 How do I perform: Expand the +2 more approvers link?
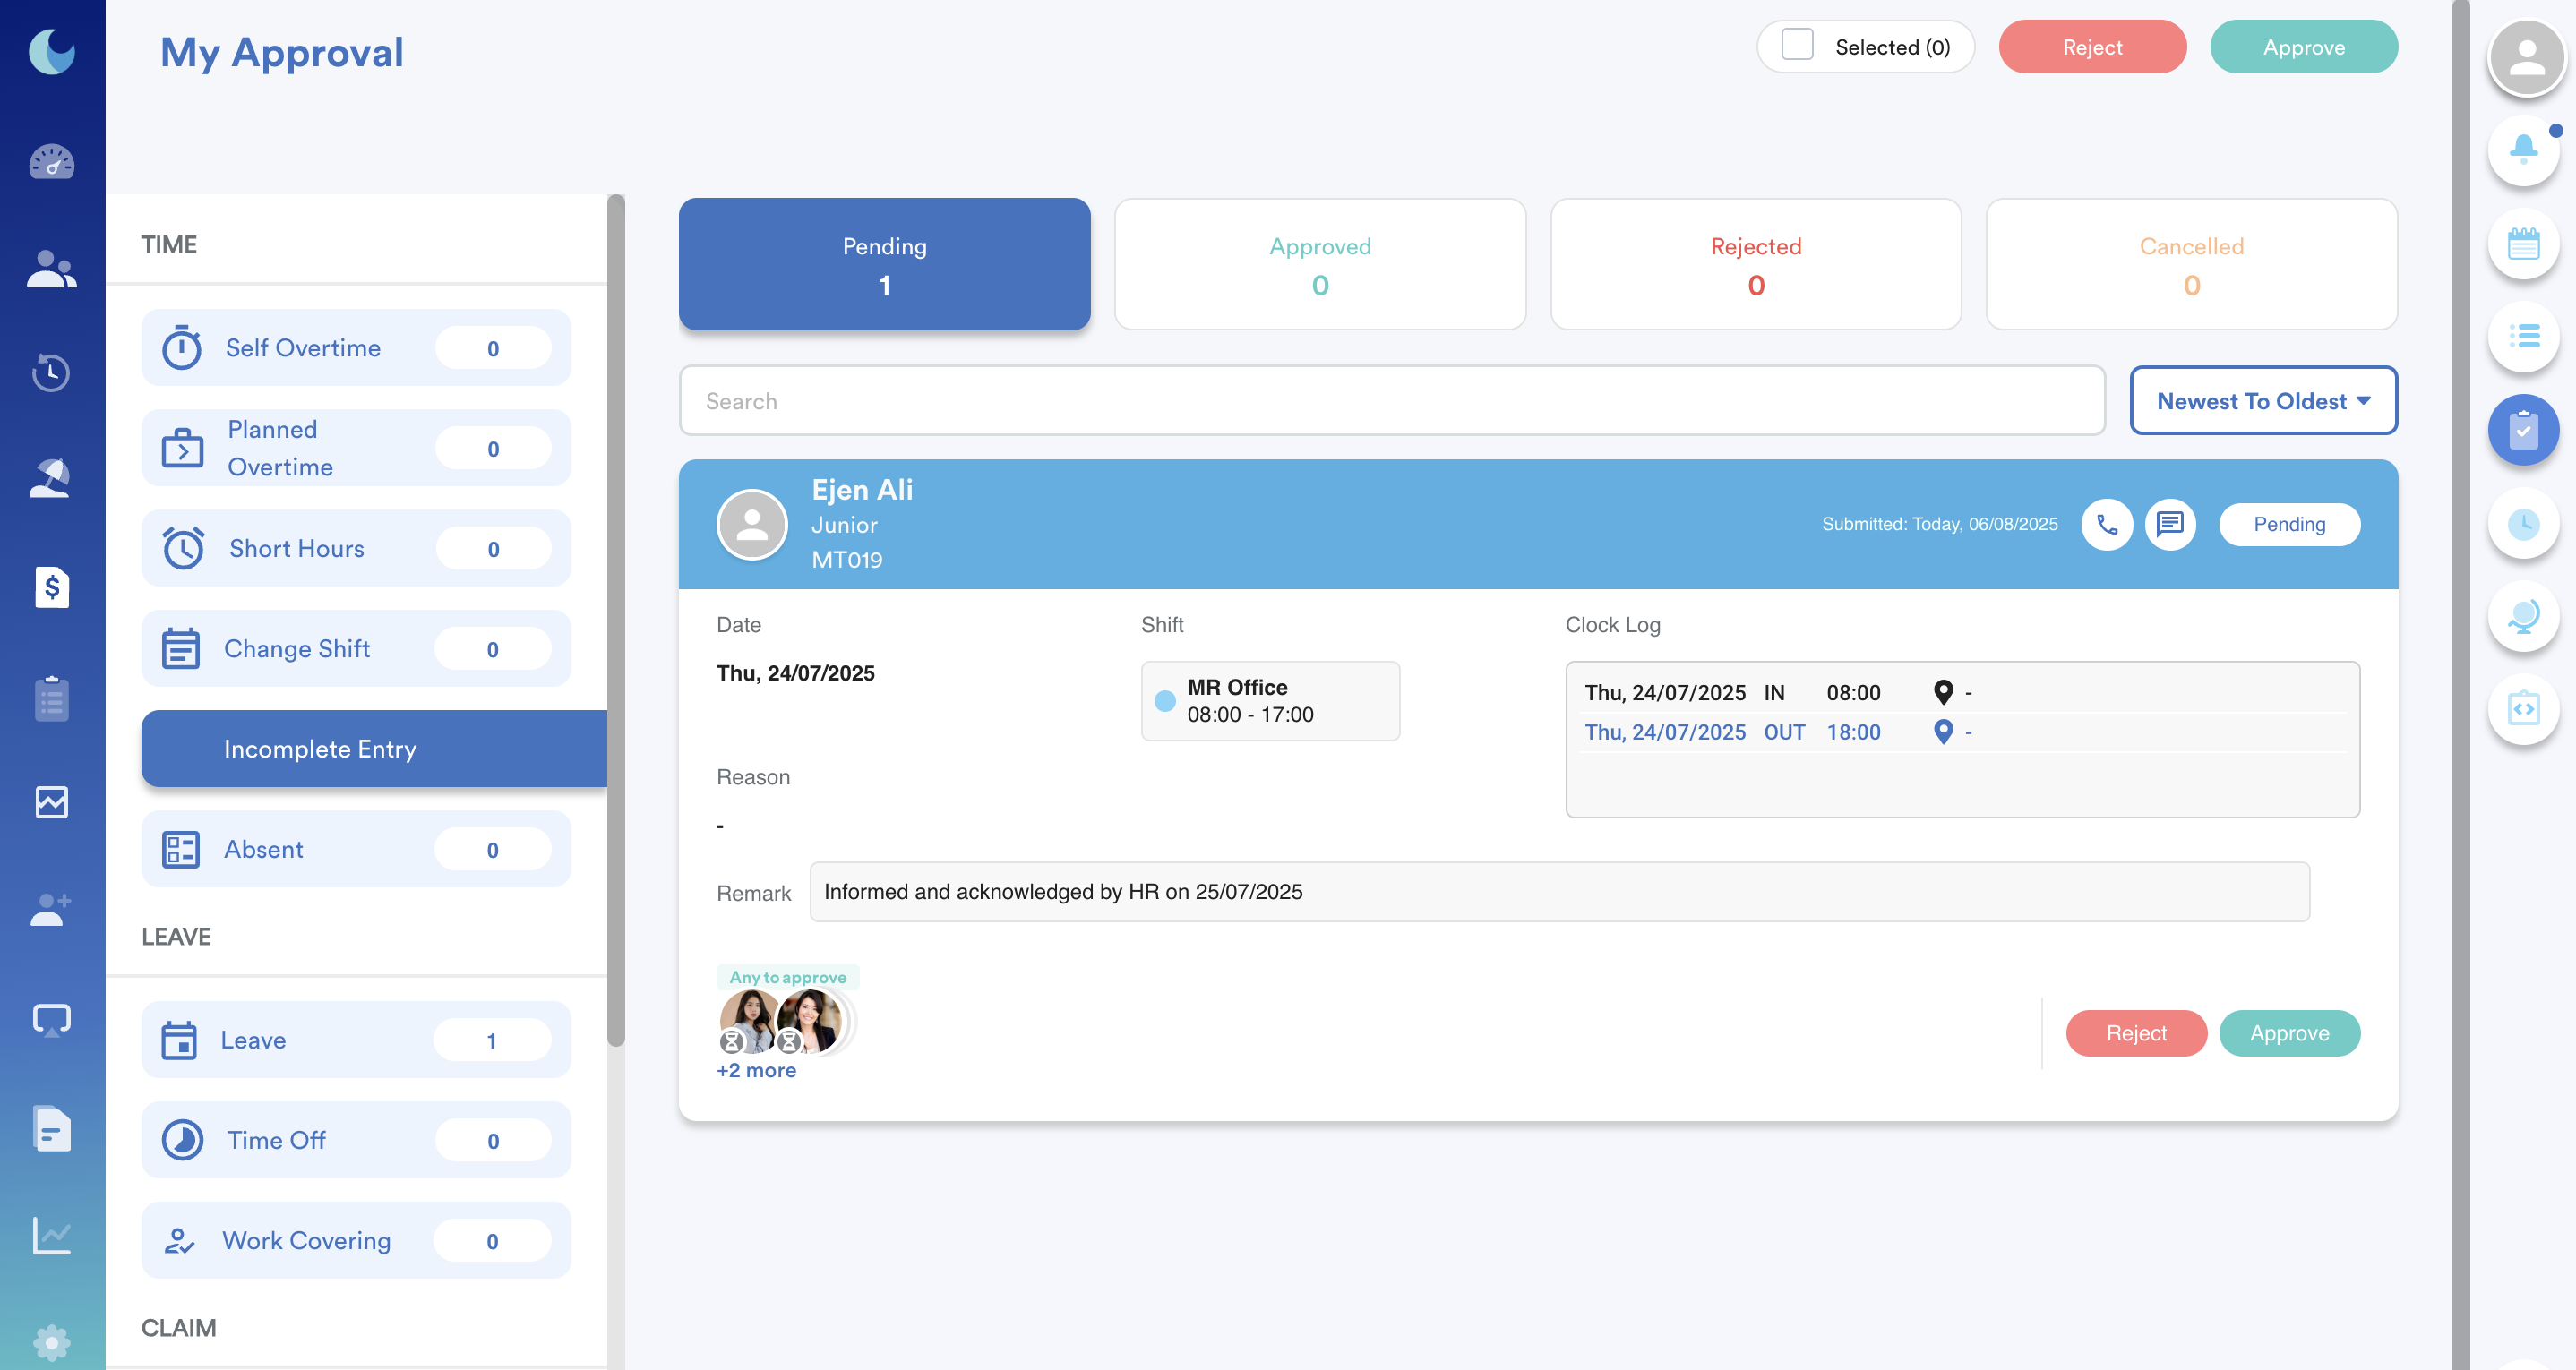[x=756, y=1070]
